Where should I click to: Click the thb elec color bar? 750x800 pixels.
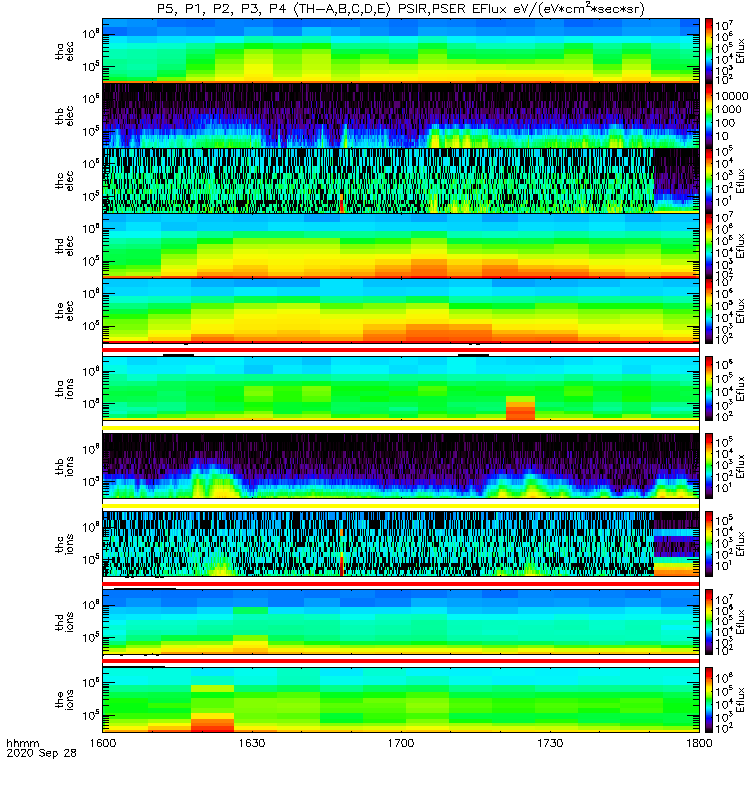click(x=709, y=116)
